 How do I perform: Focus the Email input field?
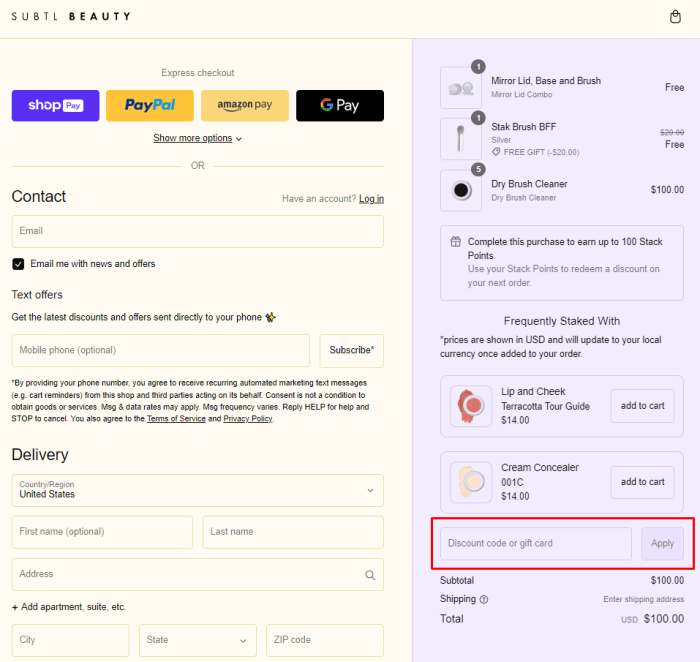pyautogui.click(x=198, y=231)
